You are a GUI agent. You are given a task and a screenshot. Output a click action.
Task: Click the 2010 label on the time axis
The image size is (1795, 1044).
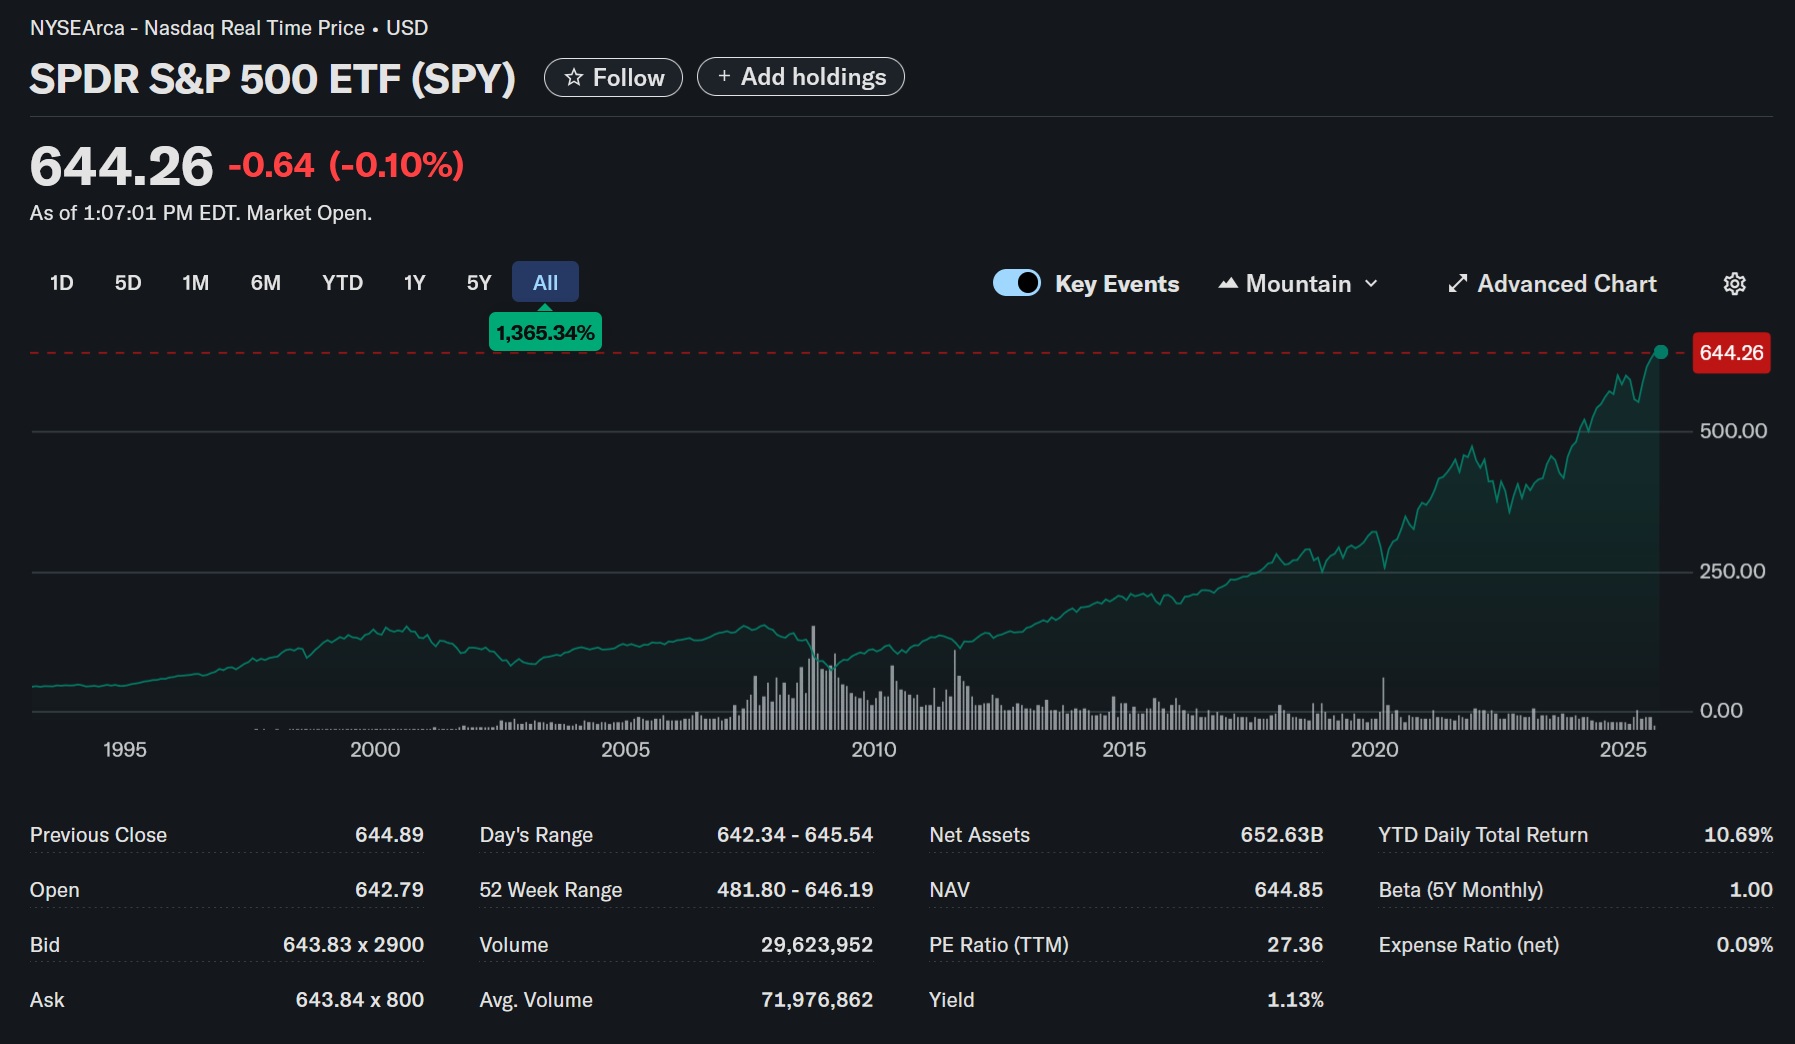point(874,750)
